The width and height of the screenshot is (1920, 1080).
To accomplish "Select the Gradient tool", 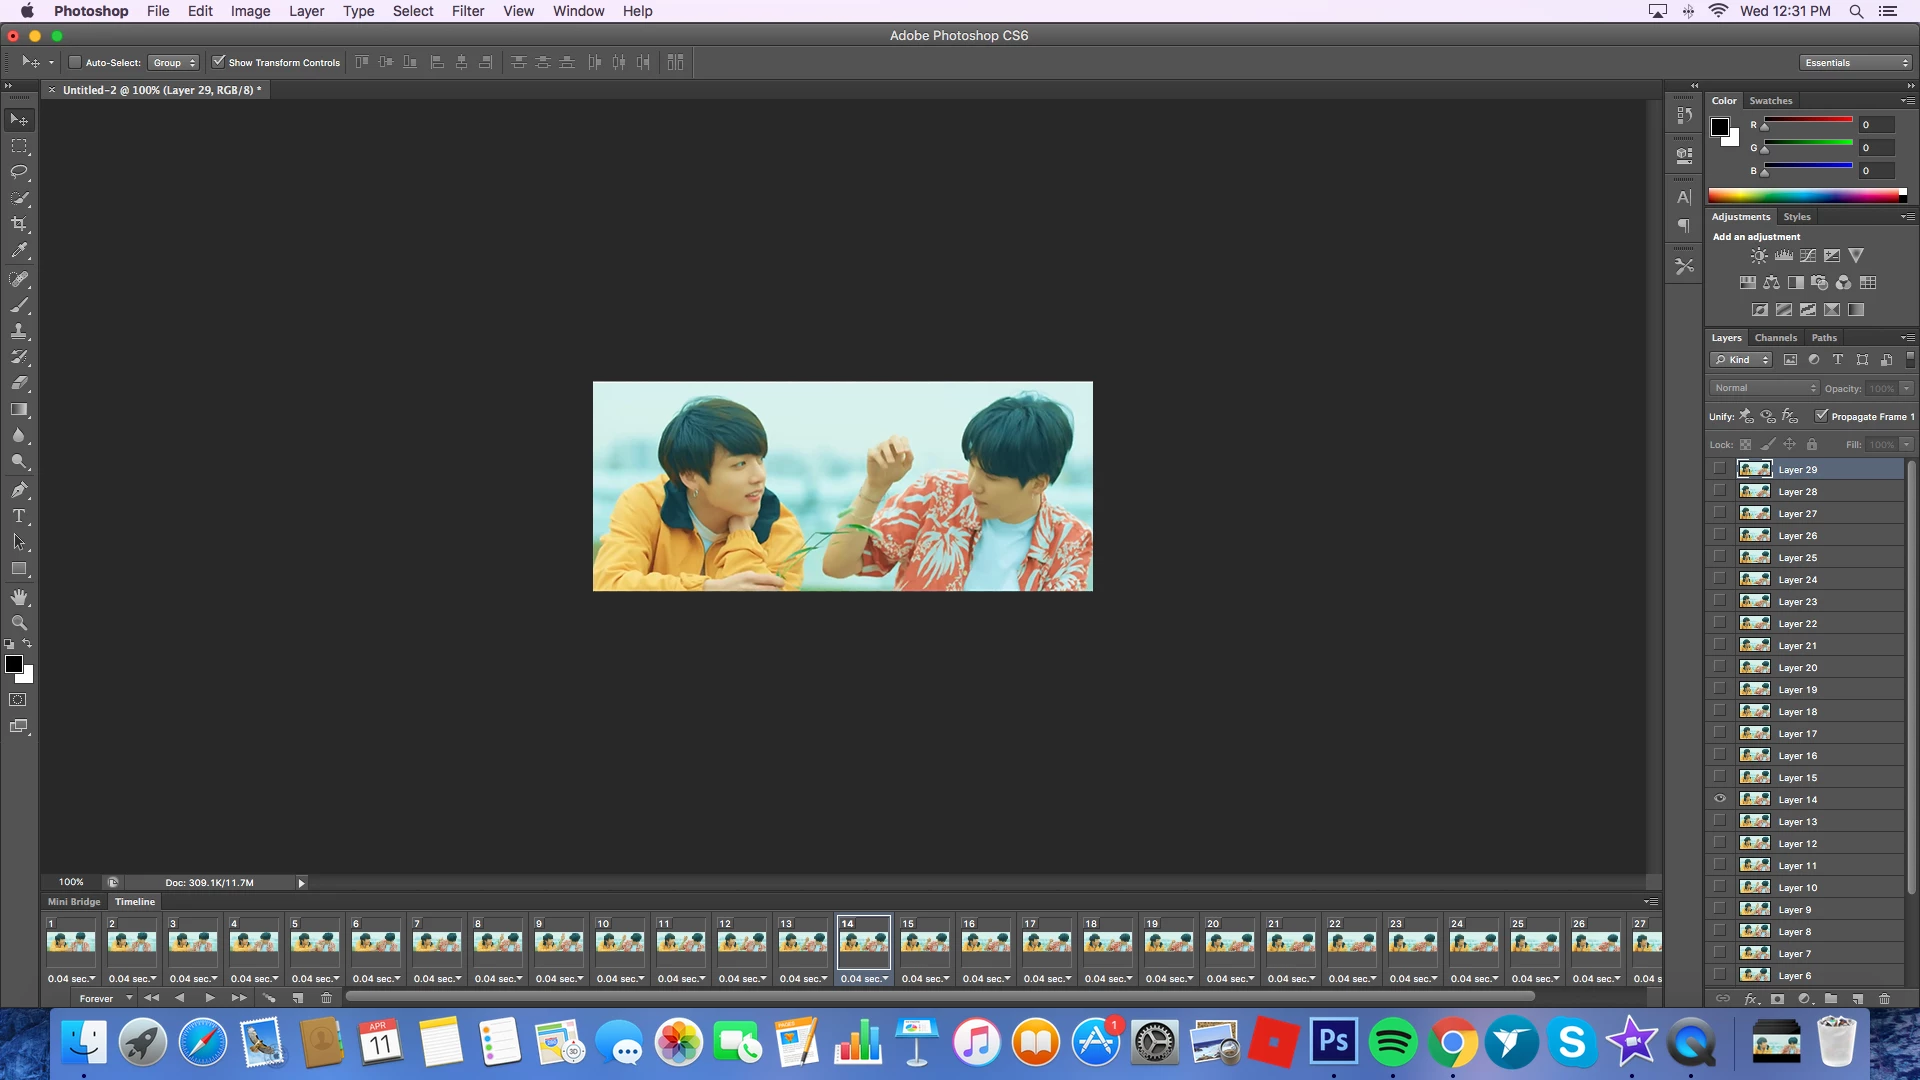I will (x=19, y=410).
